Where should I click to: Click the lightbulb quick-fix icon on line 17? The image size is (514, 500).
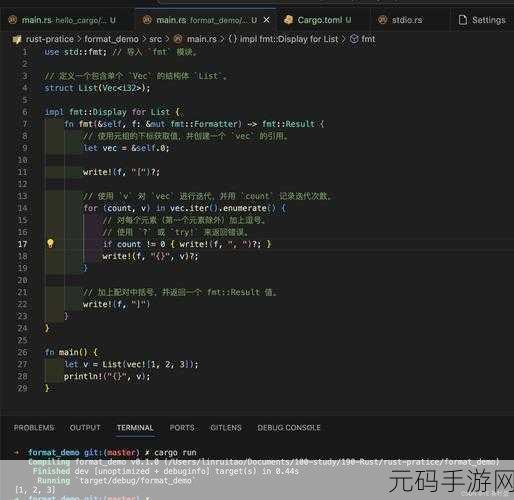pyautogui.click(x=50, y=243)
